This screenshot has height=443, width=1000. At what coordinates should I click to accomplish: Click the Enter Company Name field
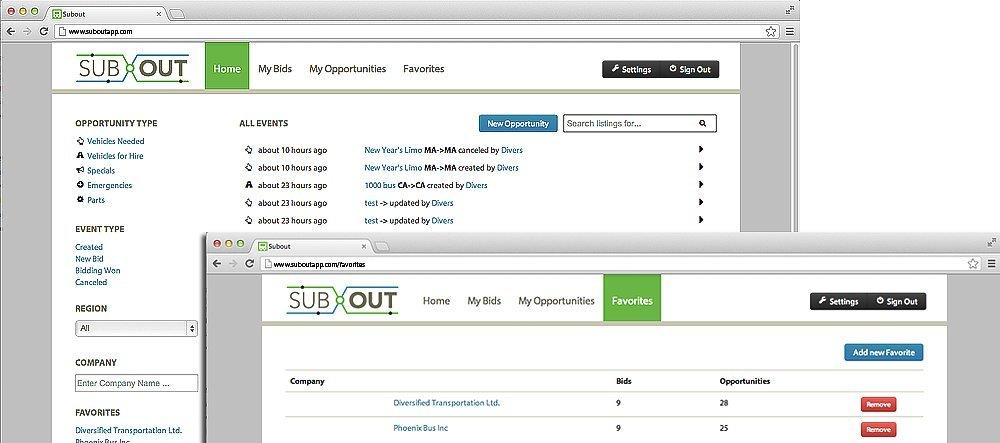click(x=136, y=383)
